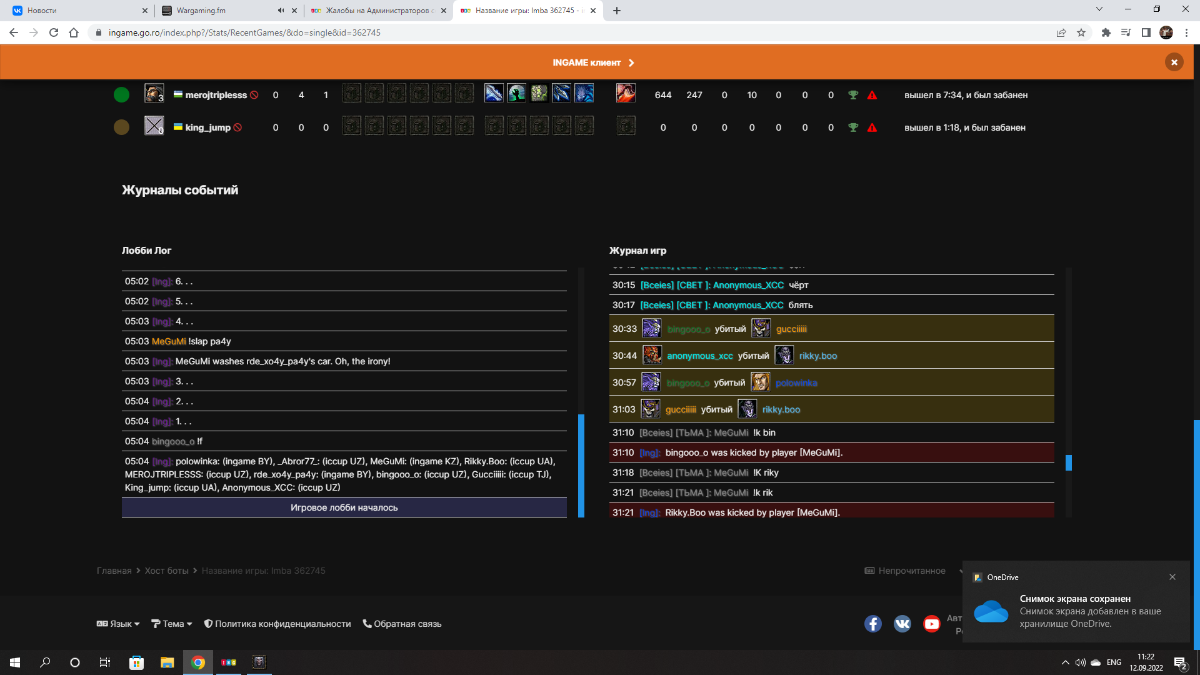Open the YouTube social link in footer

pyautogui.click(x=932, y=623)
